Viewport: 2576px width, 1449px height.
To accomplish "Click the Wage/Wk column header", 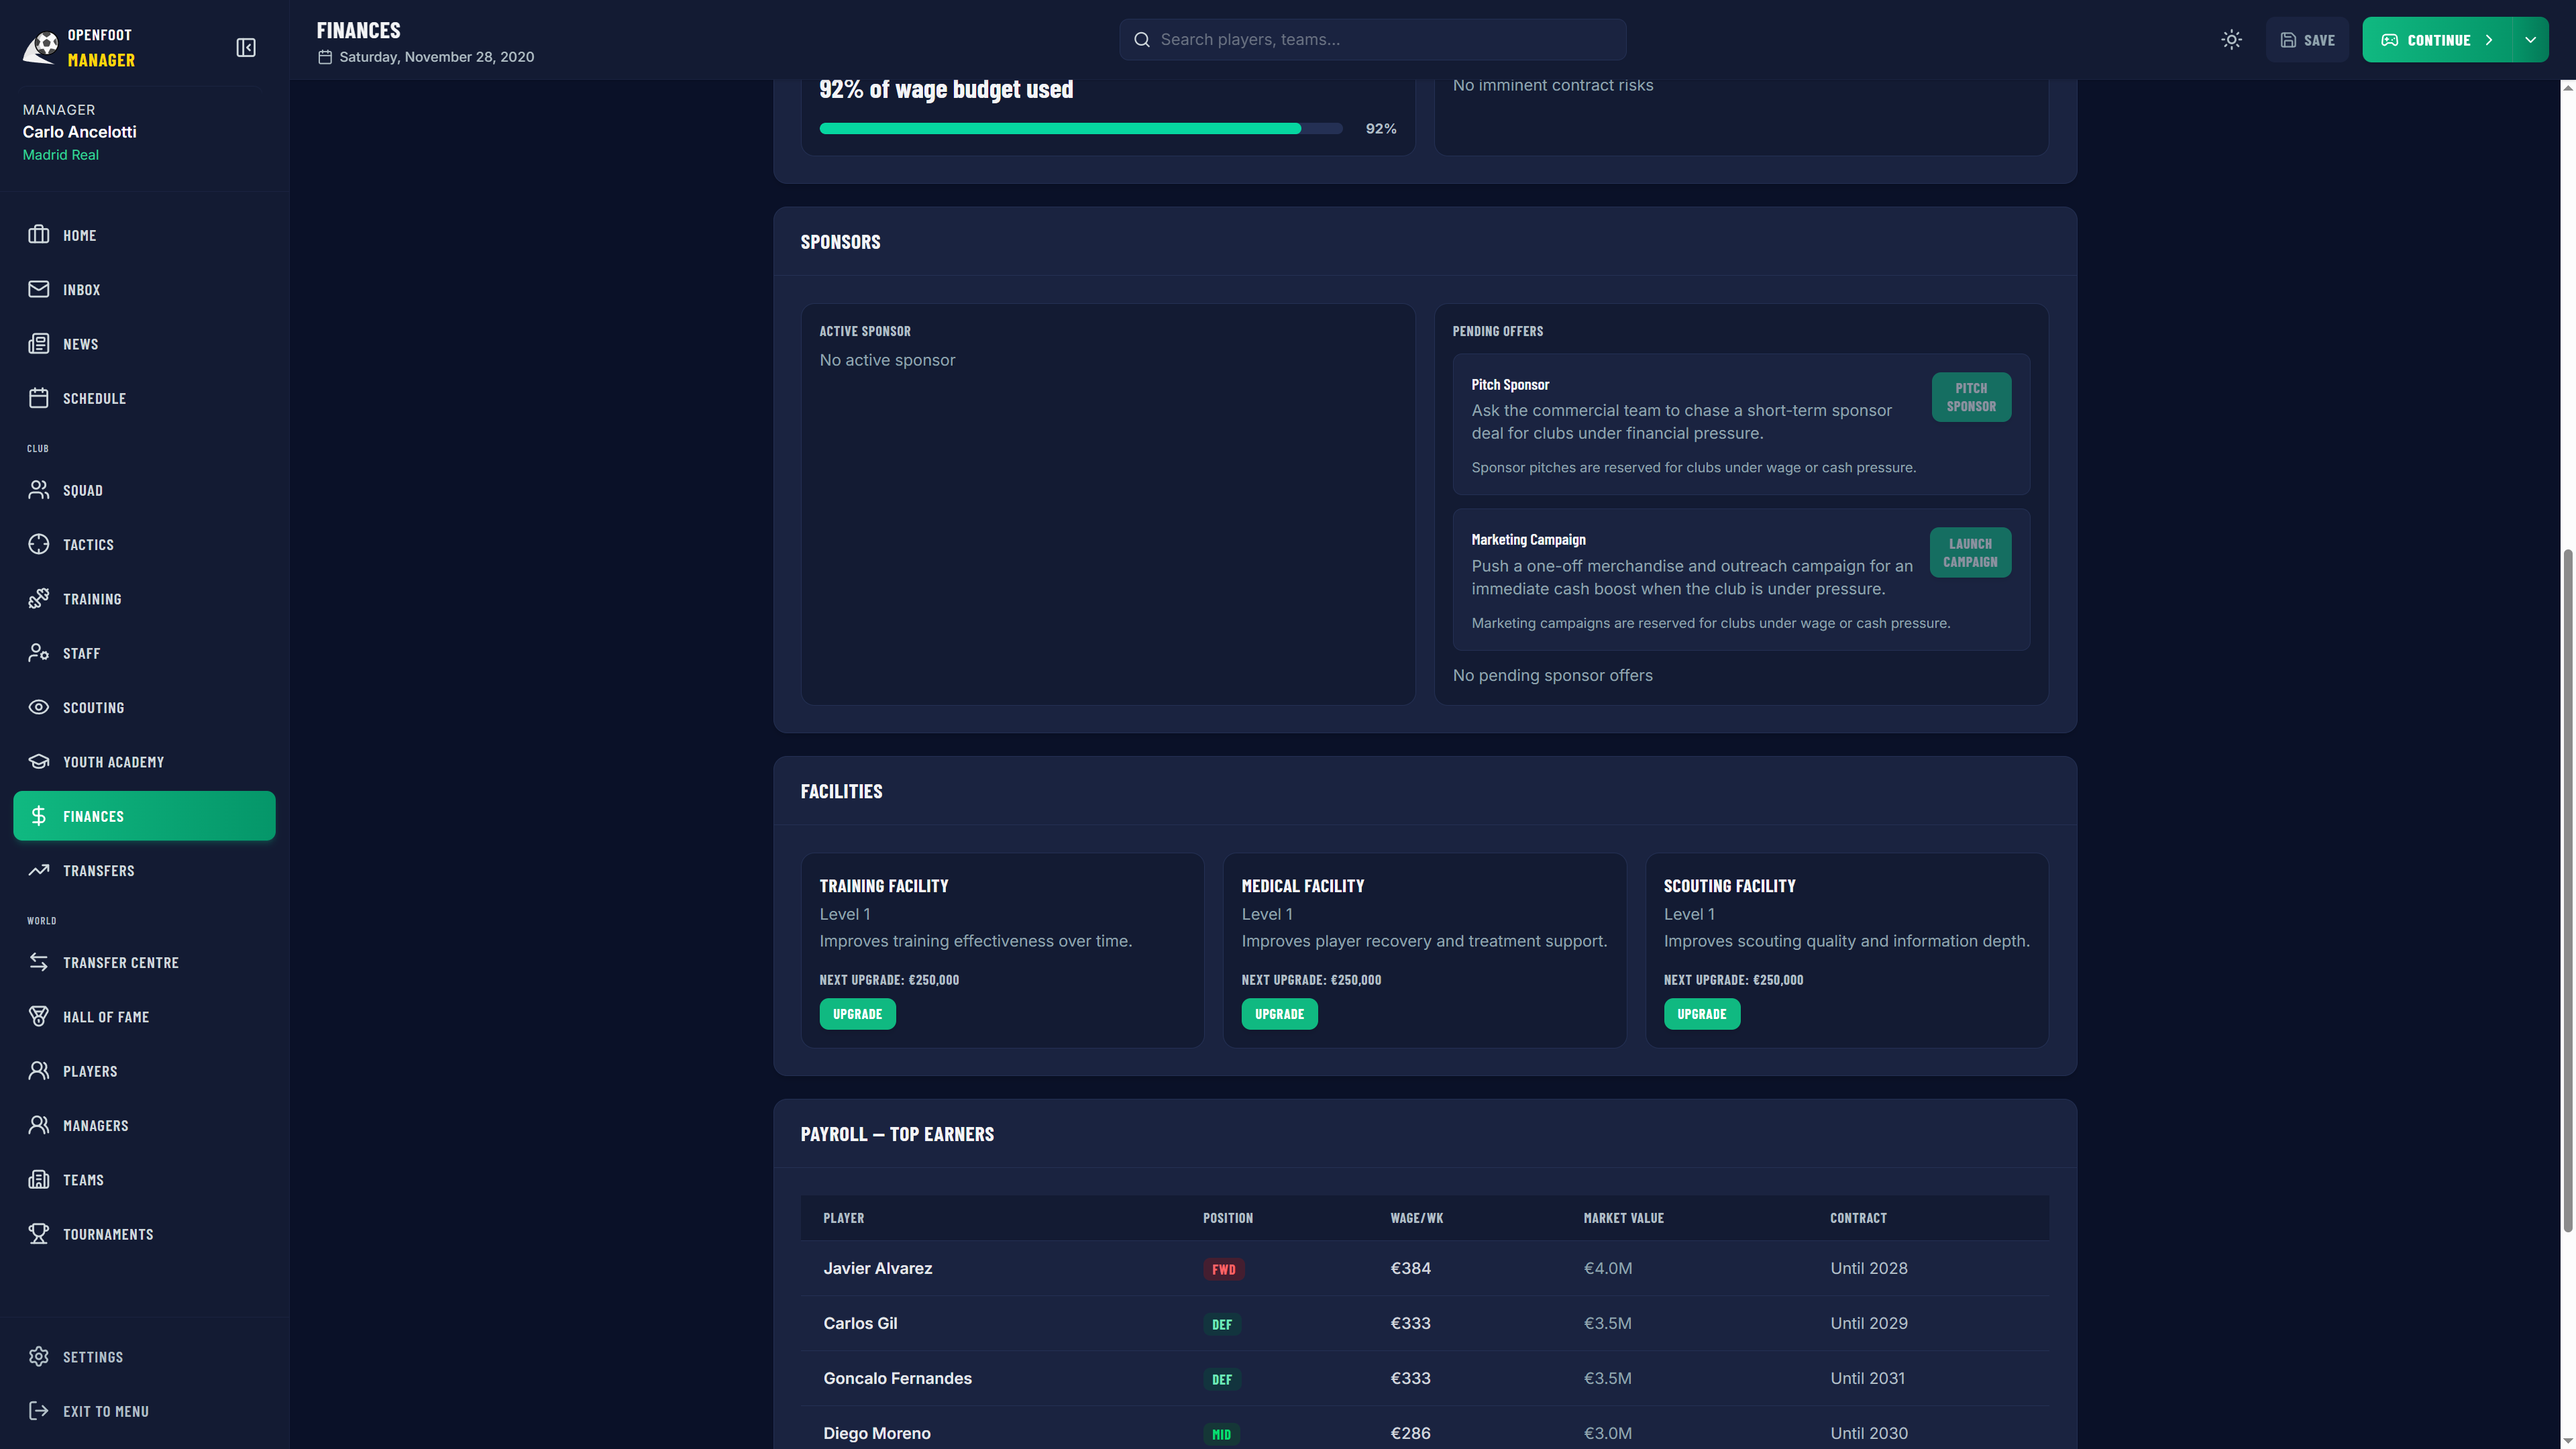I will 1416,1218.
